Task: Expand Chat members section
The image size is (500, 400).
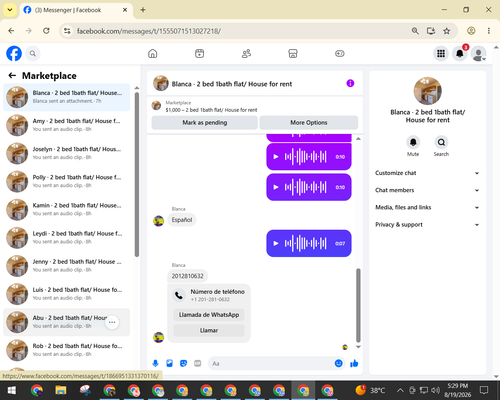Action: tap(427, 190)
